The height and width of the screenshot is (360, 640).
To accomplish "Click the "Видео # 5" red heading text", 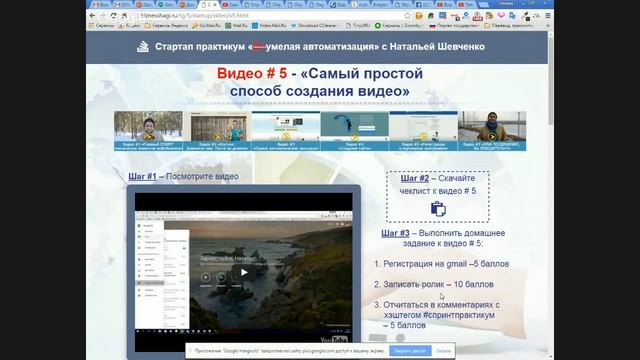I will coord(252,73).
